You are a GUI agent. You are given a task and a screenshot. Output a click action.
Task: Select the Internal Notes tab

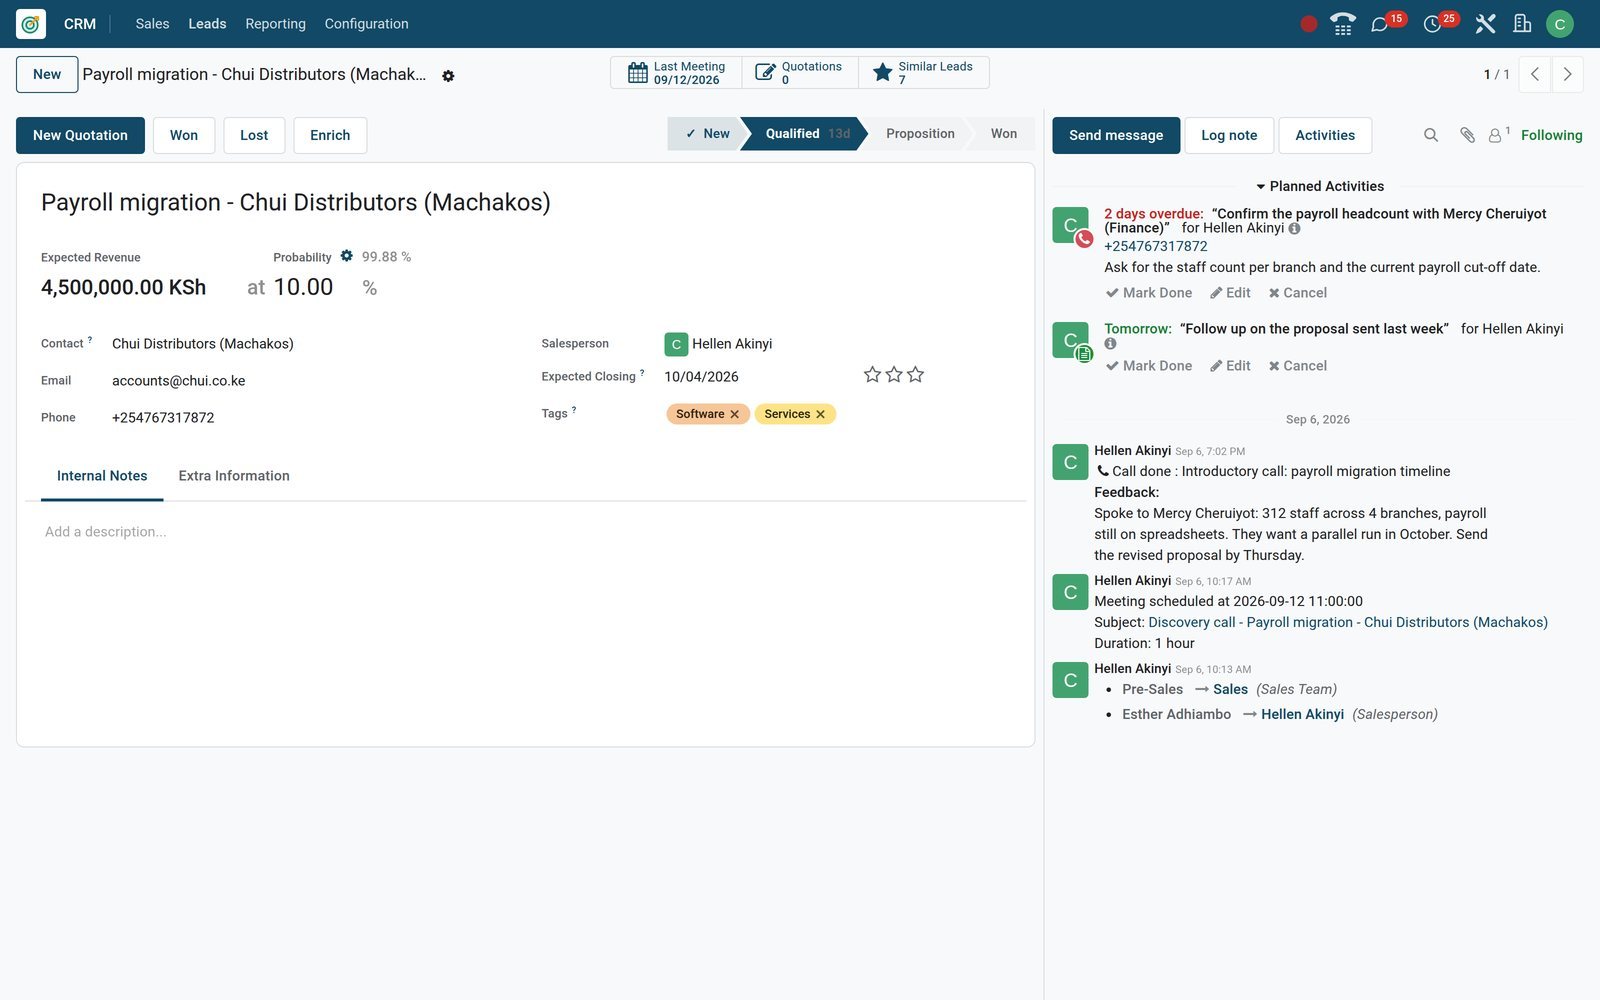tap(102, 476)
